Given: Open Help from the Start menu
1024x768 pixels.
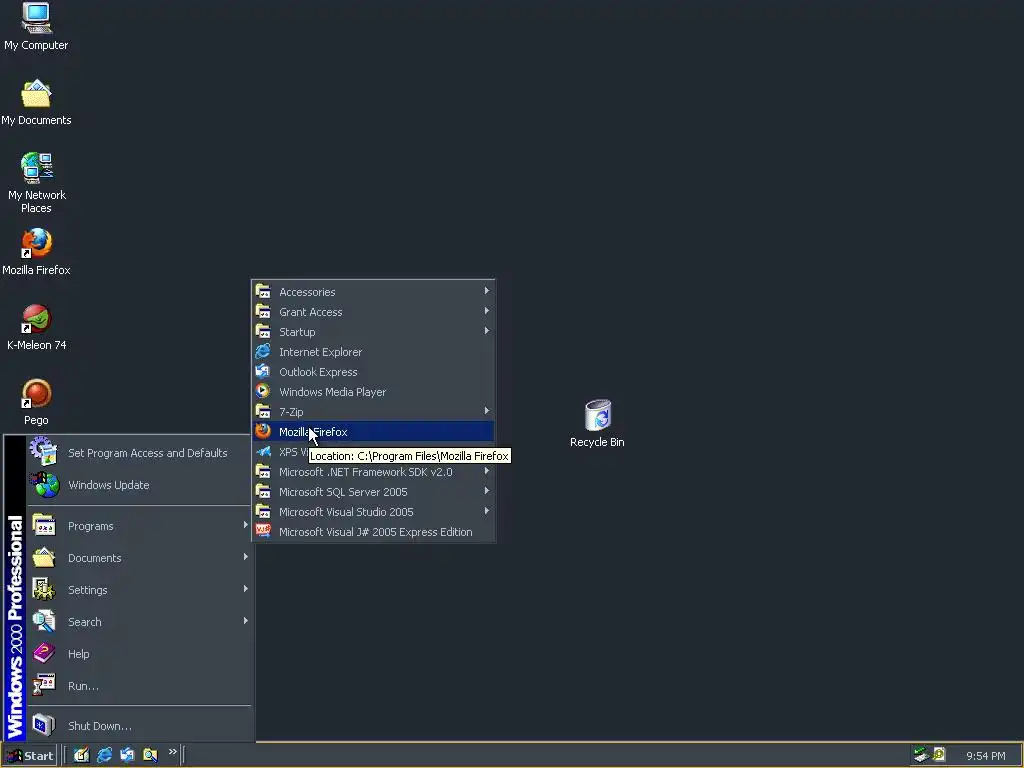Looking at the screenshot, I should [138, 654].
